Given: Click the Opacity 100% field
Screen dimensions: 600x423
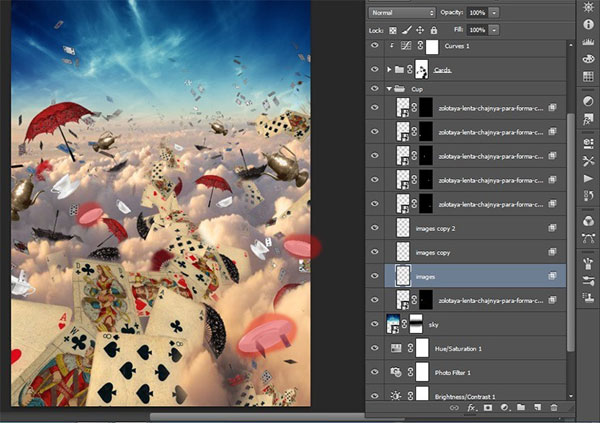Looking at the screenshot, I should [477, 13].
